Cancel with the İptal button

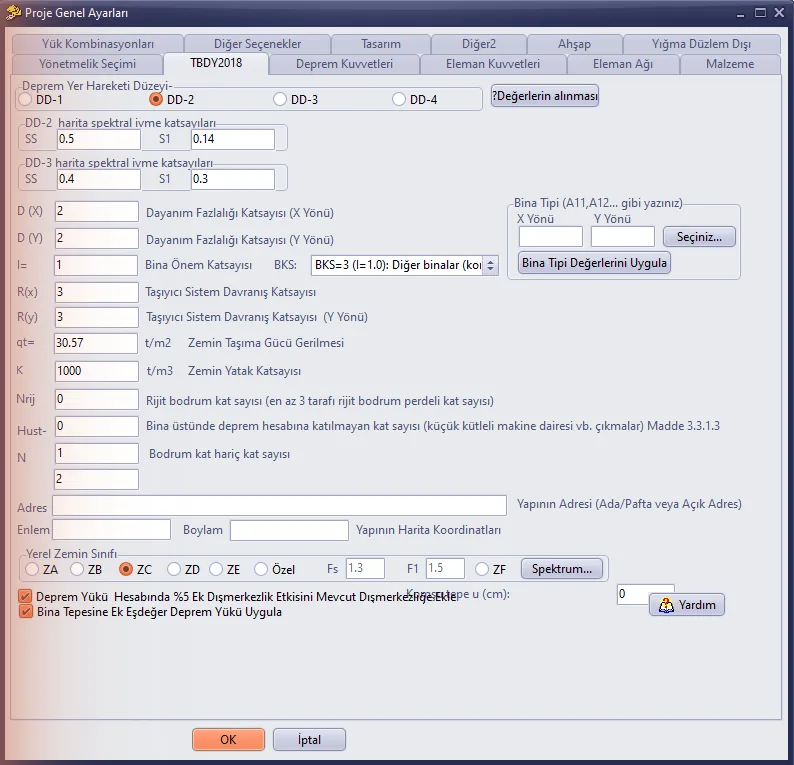(309, 740)
